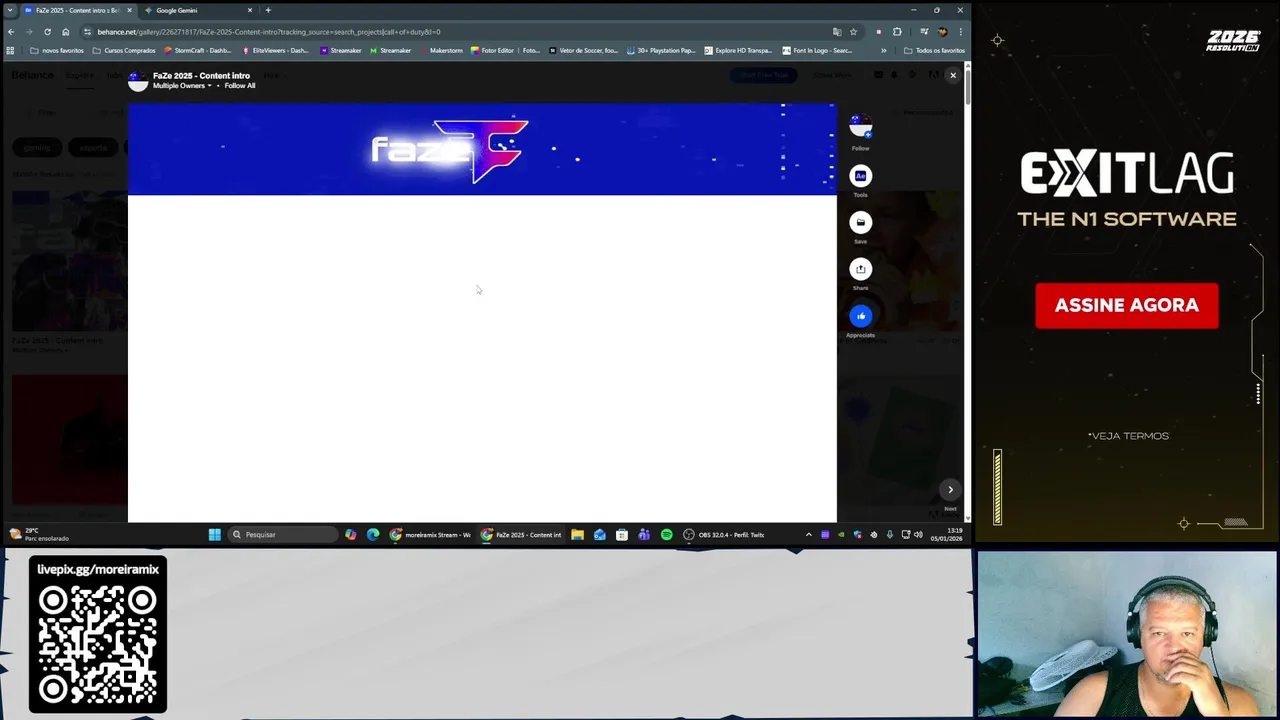Open Microsoft Edge from taskbar
Viewport: 1280px width, 720px height.
(373, 535)
